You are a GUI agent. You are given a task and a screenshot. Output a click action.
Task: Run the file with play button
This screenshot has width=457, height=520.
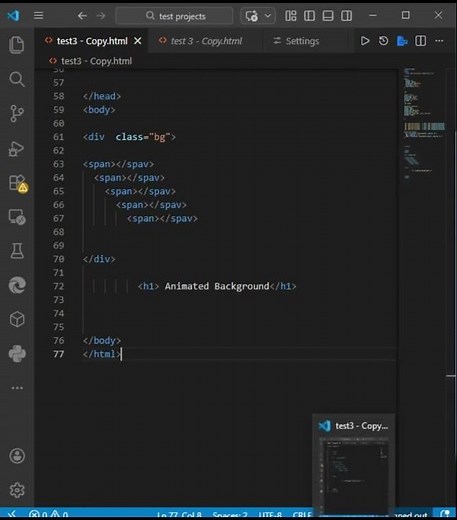coord(365,41)
